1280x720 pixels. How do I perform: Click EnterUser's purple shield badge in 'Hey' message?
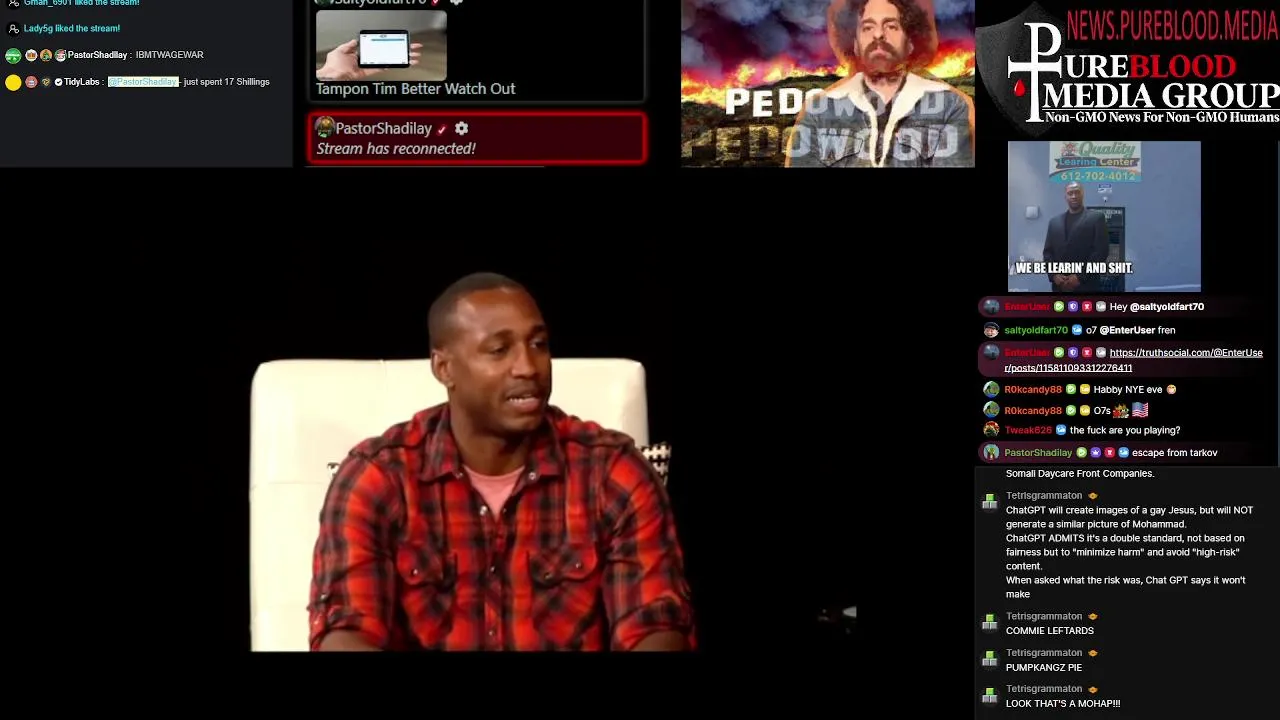click(x=1073, y=307)
